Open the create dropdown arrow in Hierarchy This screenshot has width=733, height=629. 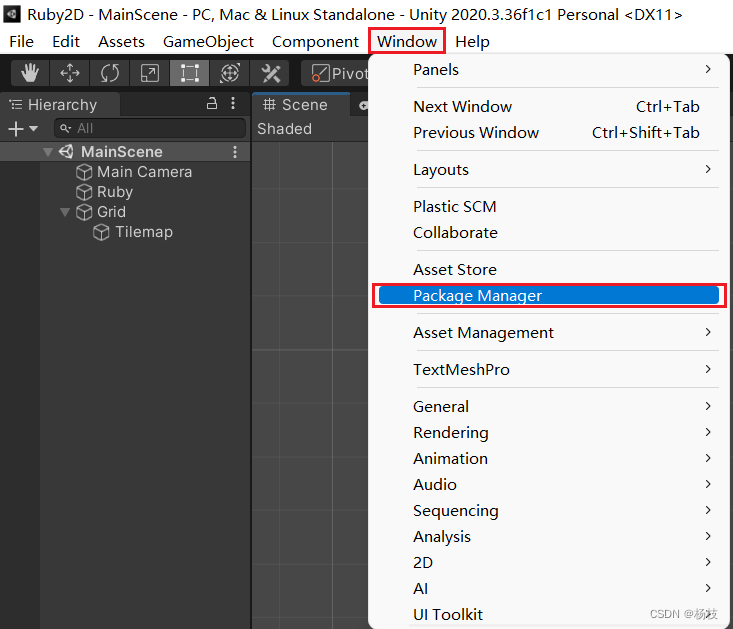tap(33, 129)
